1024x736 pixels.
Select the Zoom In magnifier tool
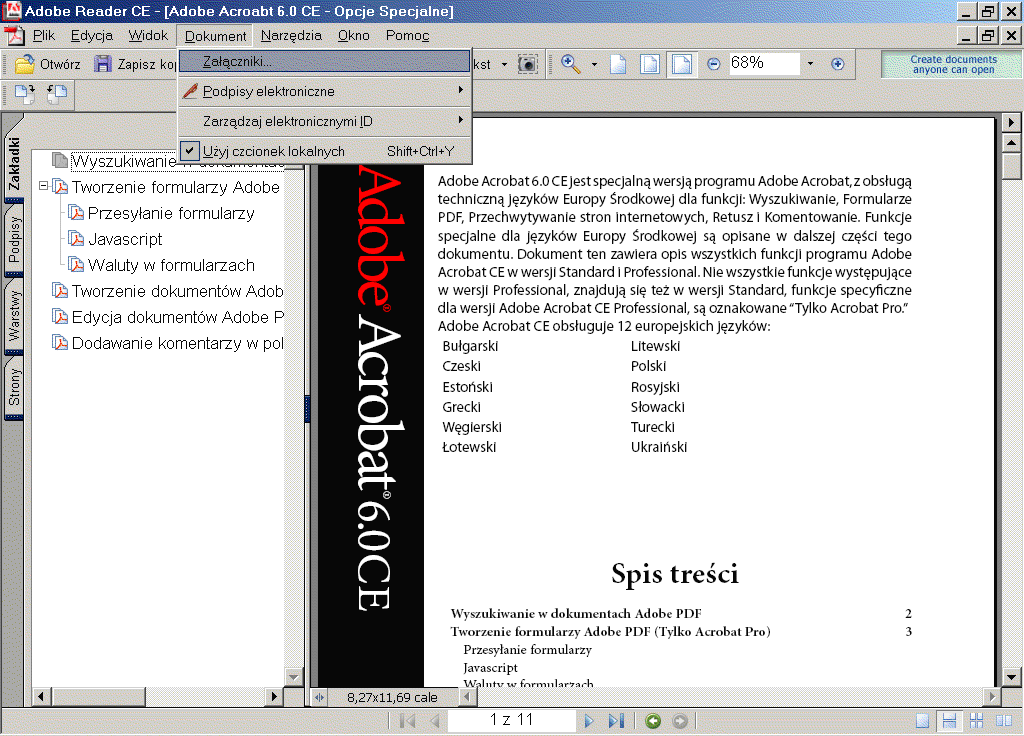(x=571, y=63)
